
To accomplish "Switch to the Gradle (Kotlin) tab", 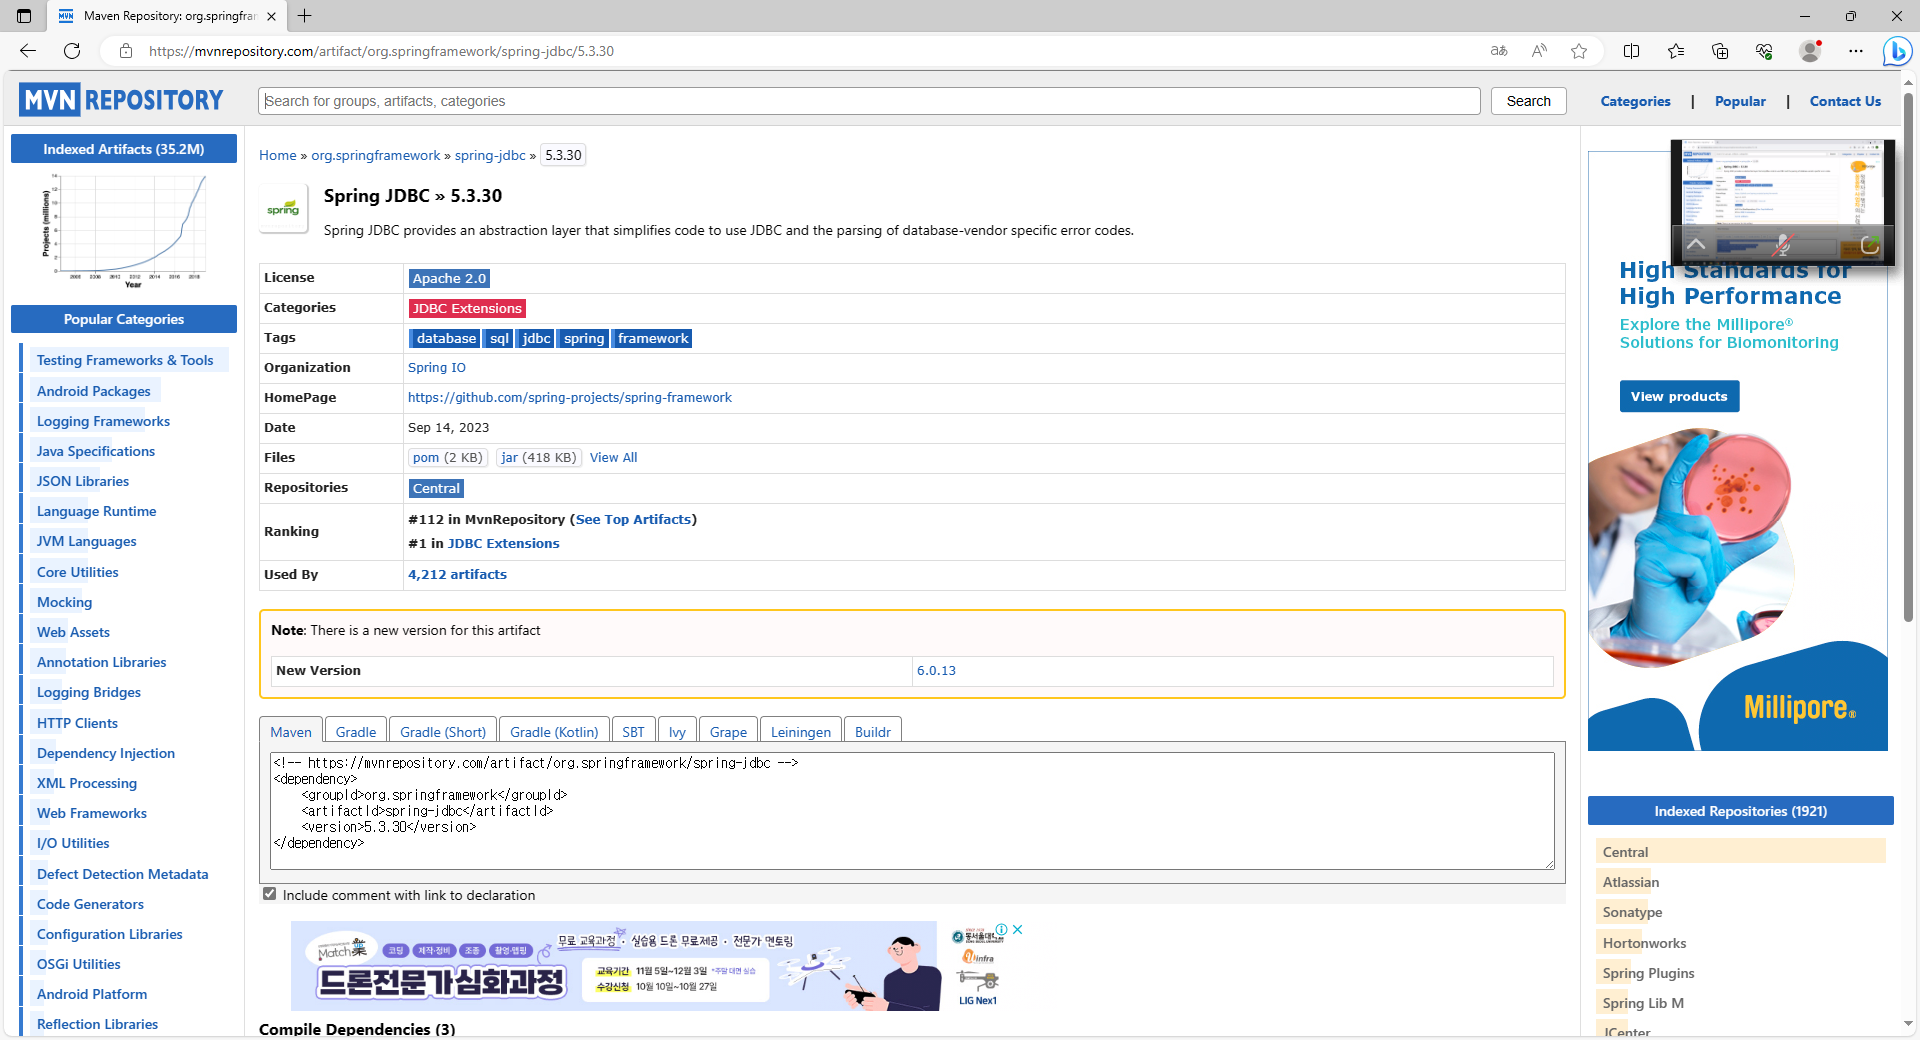I will tap(554, 732).
